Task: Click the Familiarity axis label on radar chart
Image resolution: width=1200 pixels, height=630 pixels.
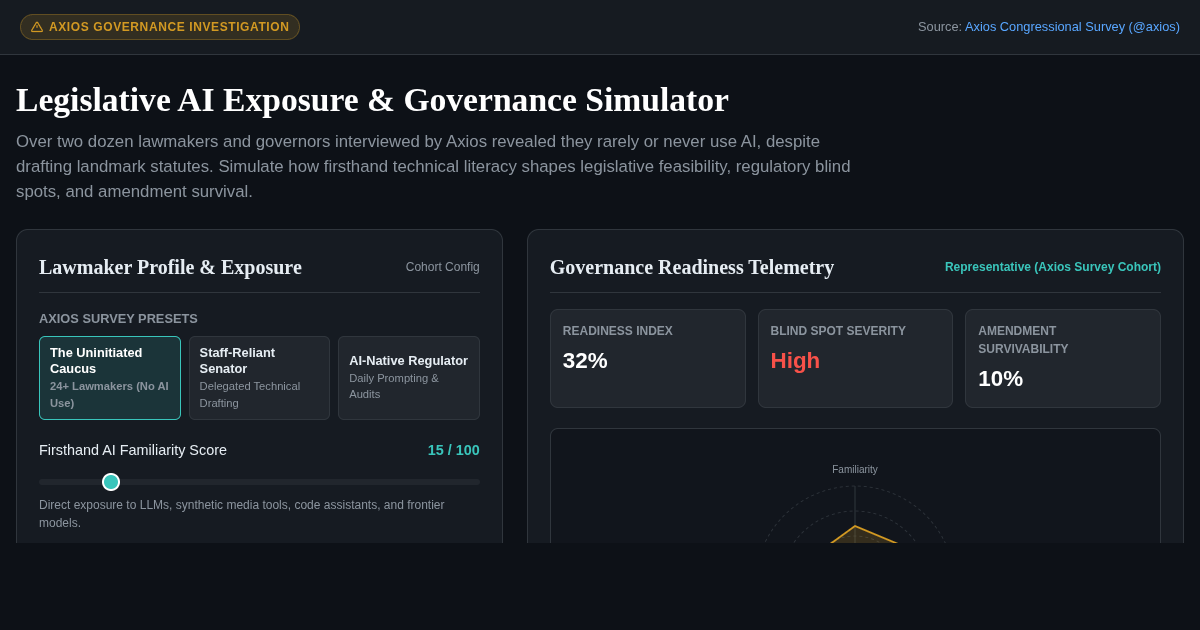Action: (855, 470)
